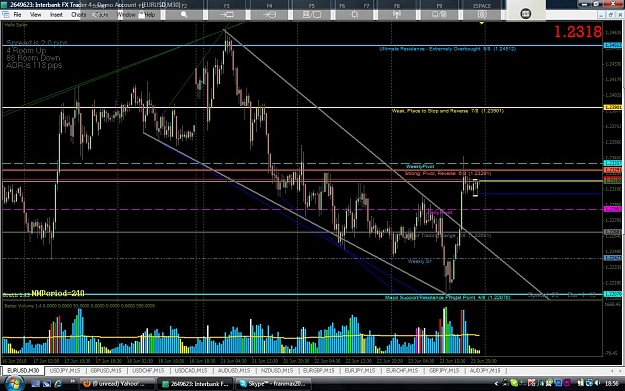
Task: Select the Weekly S1 label
Action: [x=419, y=261]
